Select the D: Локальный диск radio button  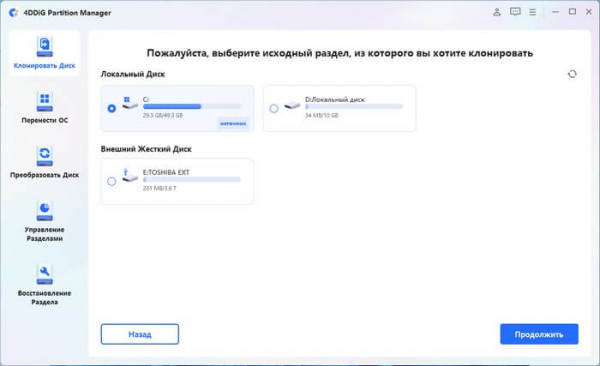click(x=274, y=108)
